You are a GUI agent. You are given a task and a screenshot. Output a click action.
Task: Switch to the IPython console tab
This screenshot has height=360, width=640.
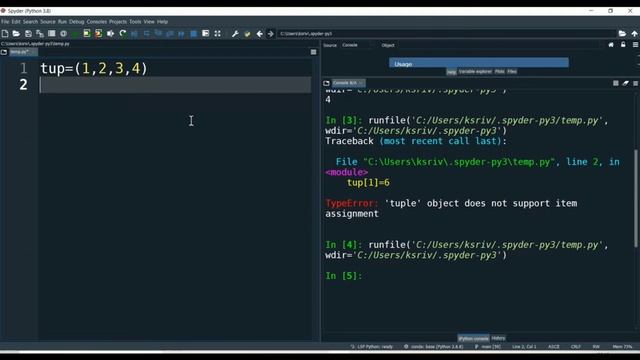point(473,338)
